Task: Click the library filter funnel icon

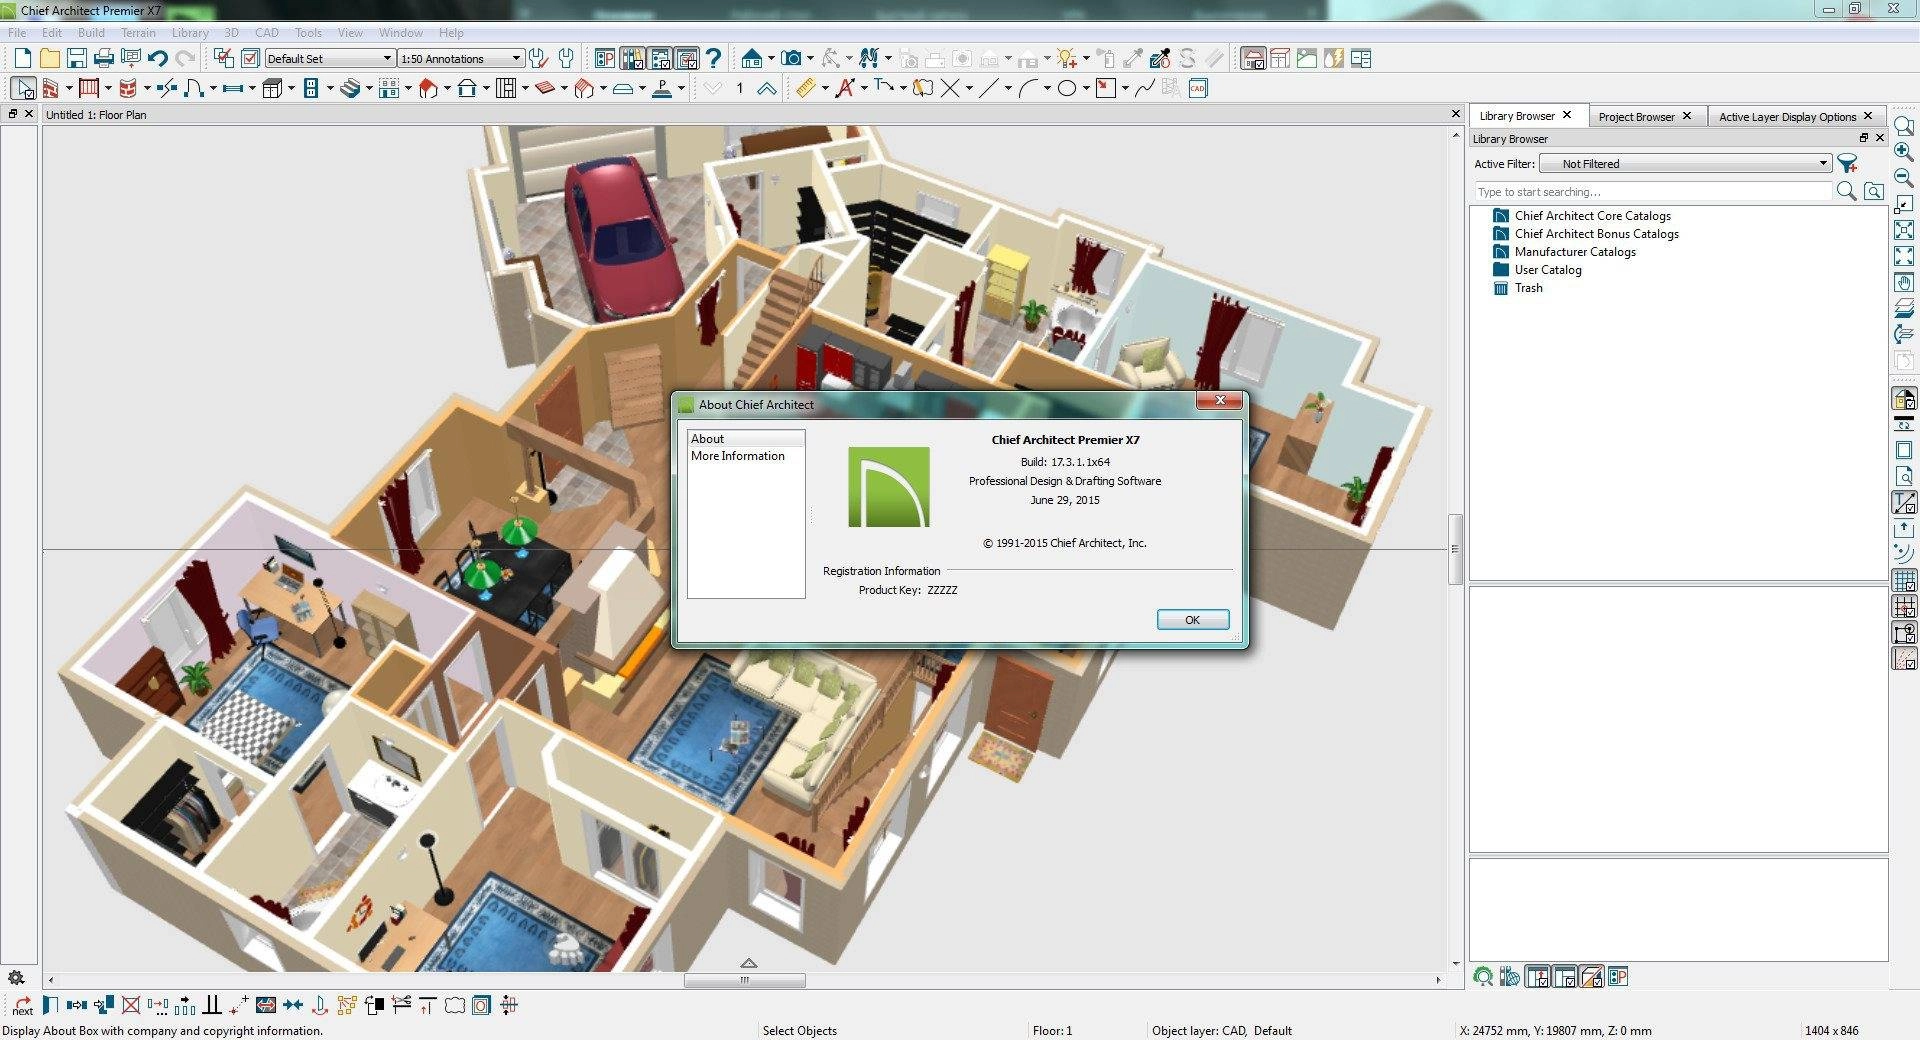Action: pos(1847,163)
